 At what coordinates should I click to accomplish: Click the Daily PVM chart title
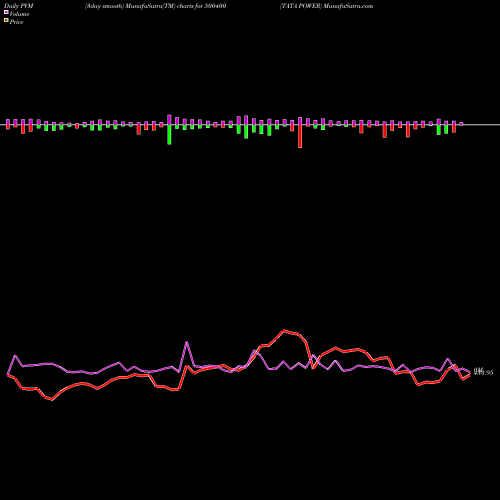point(19,6)
